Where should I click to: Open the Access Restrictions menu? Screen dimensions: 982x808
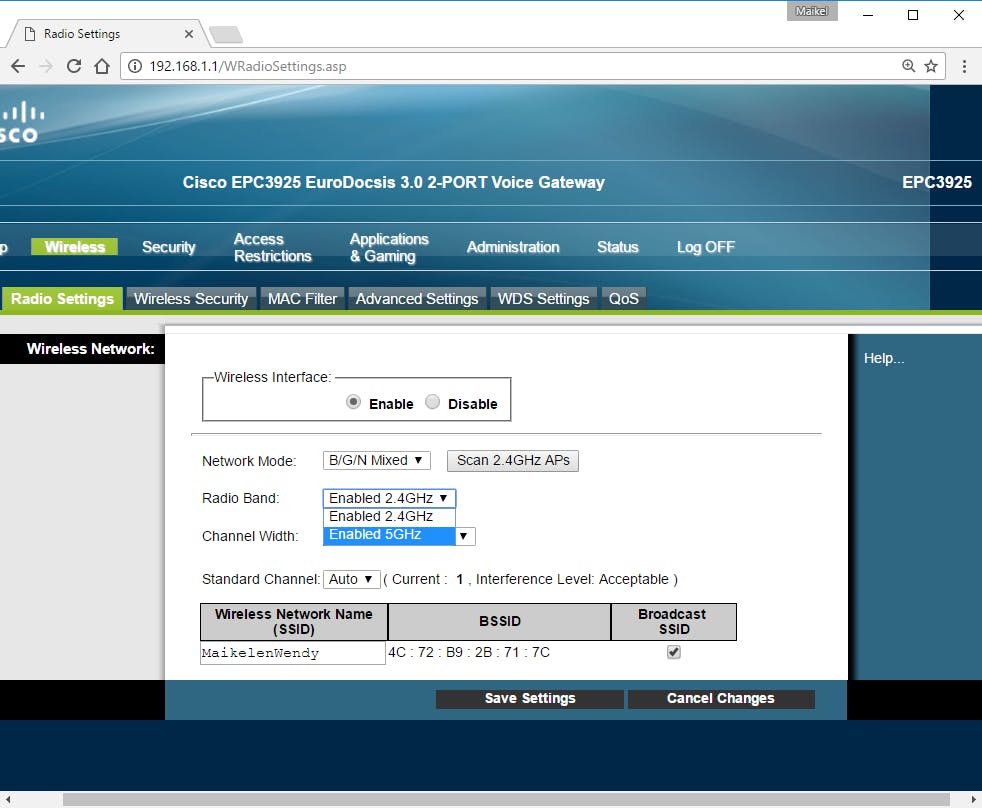point(272,247)
